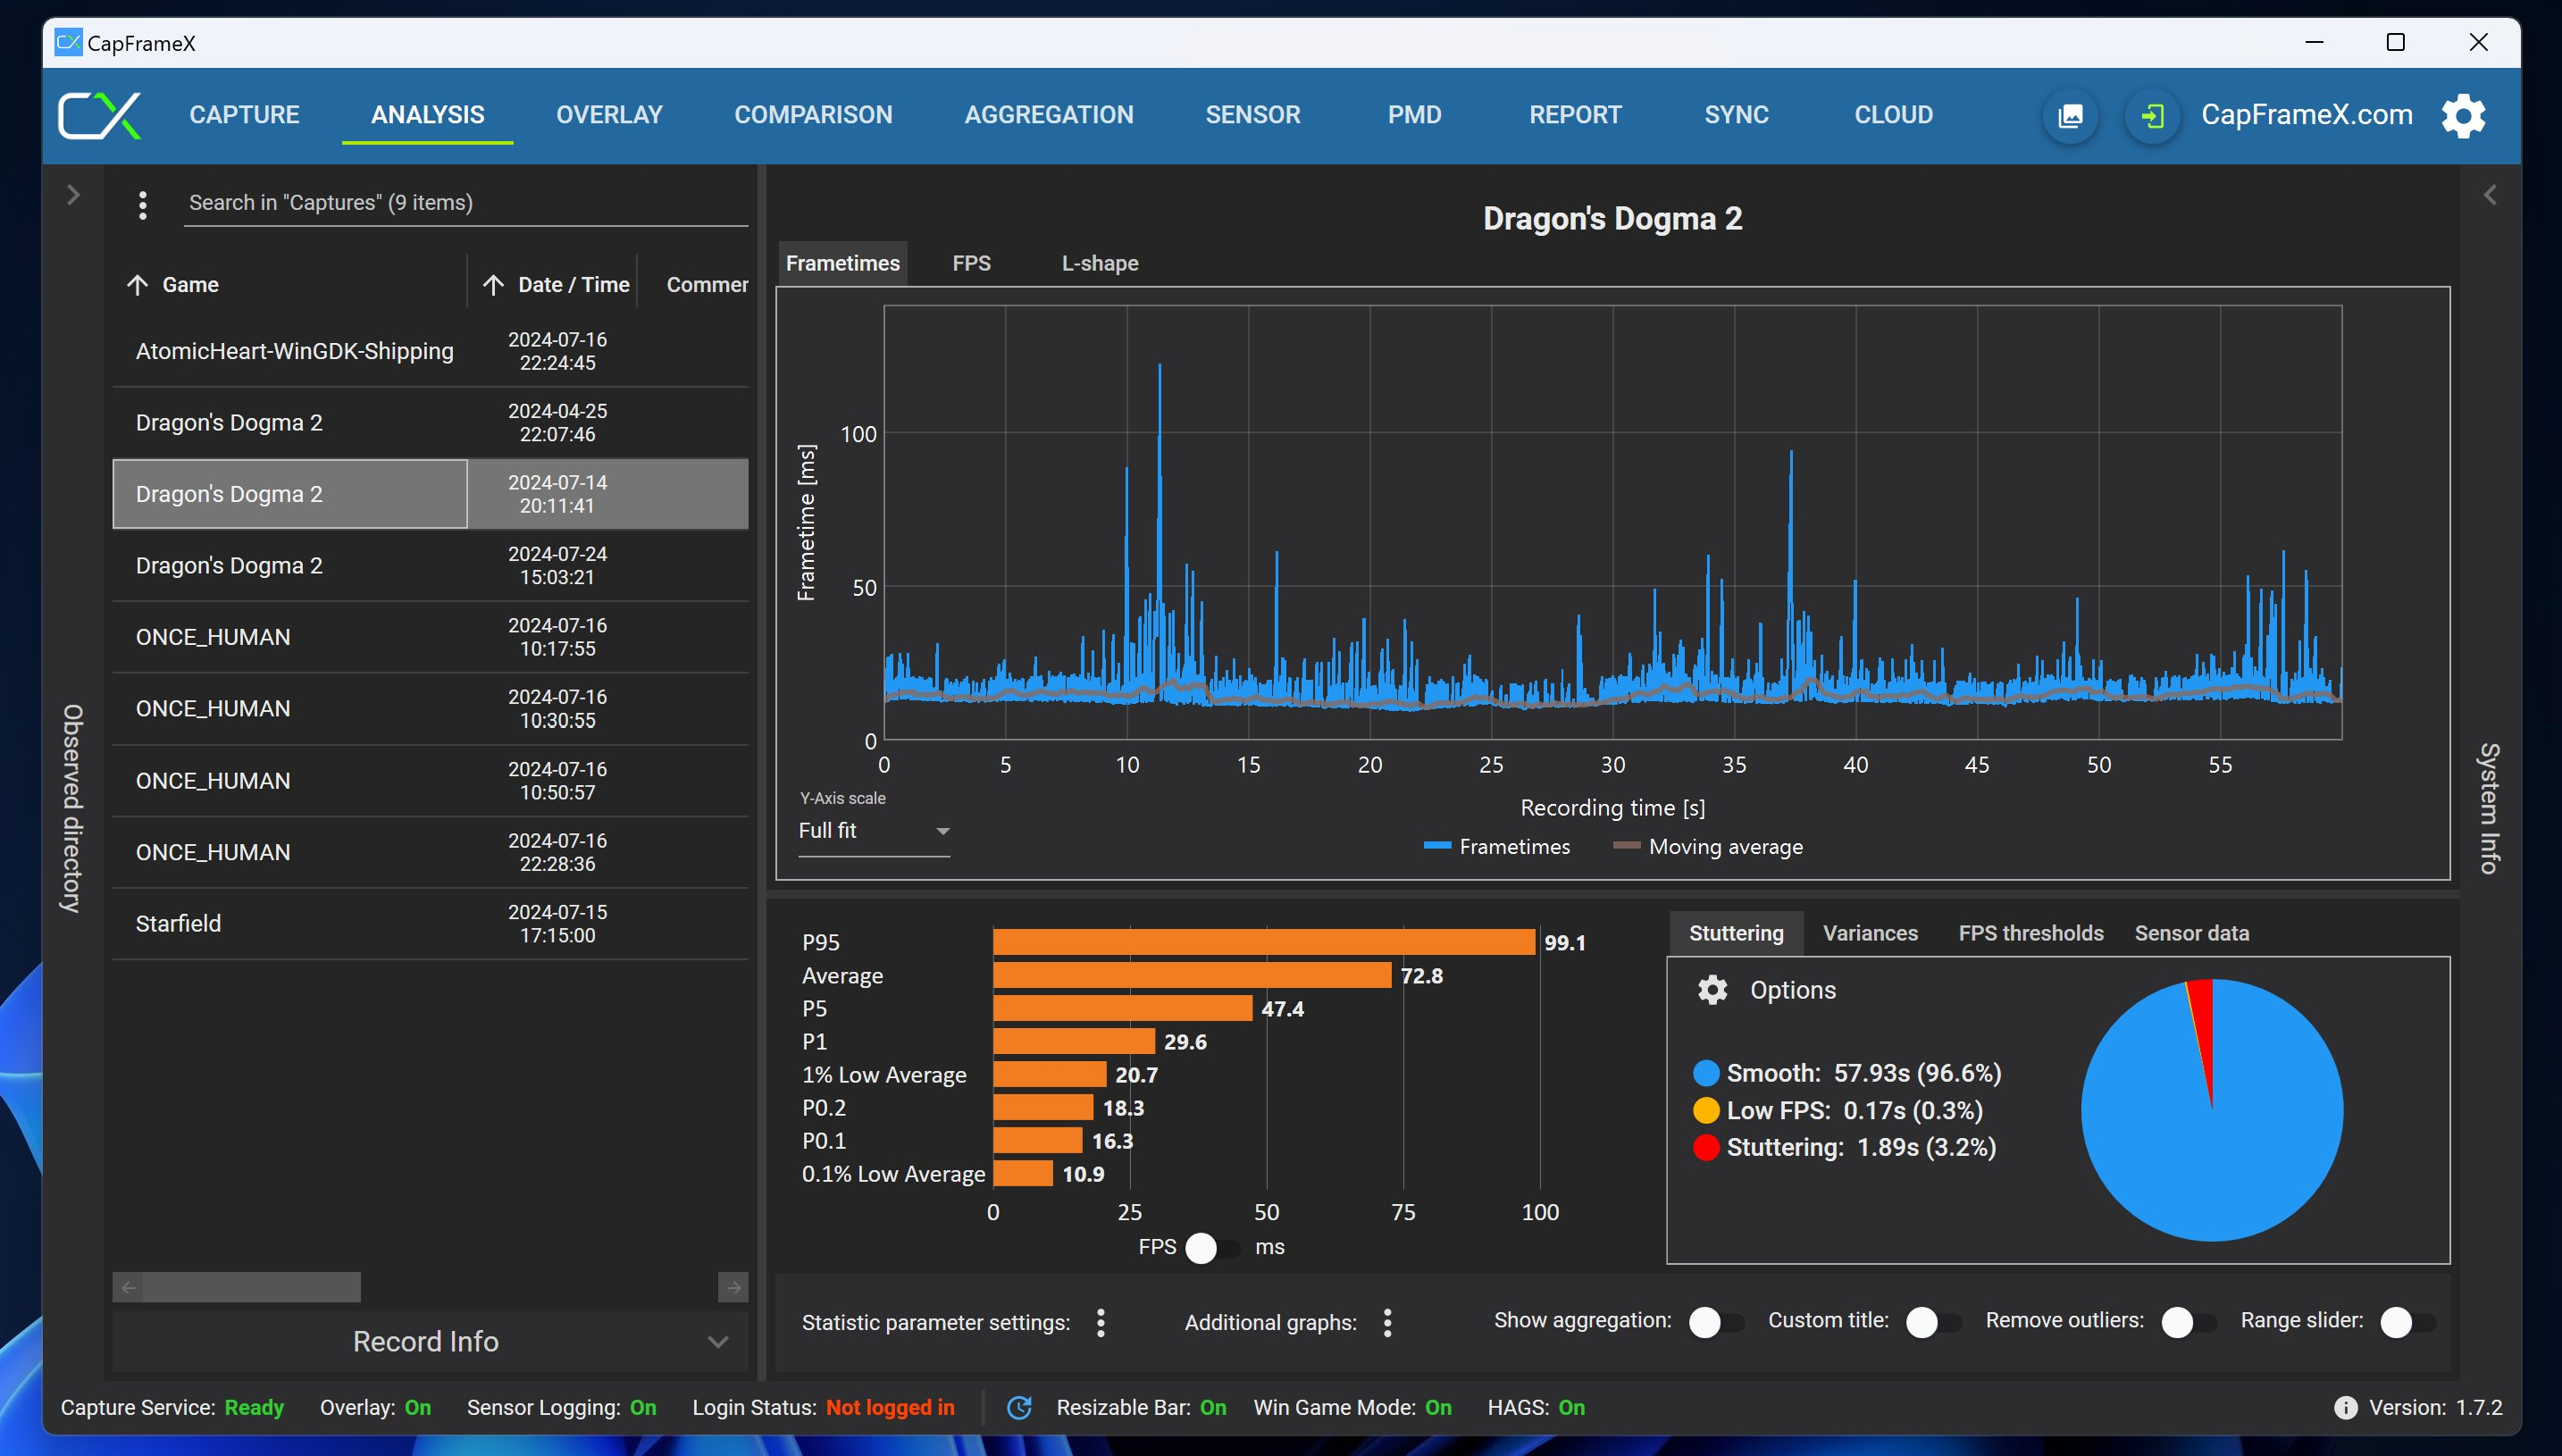Image resolution: width=2562 pixels, height=1456 pixels.
Task: Click the version info icon
Action: (2345, 1407)
